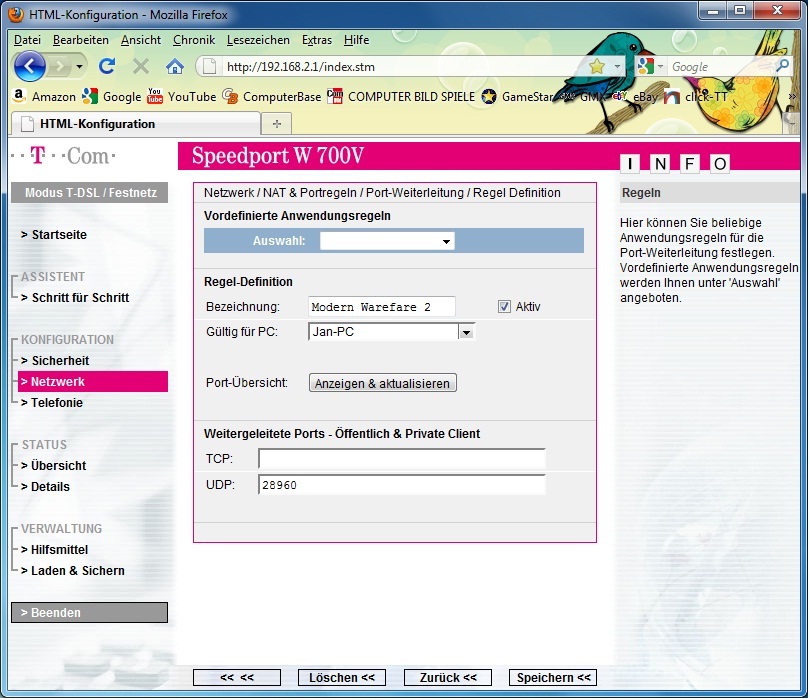
Task: Open the GMX bookmark
Action: click(x=582, y=97)
